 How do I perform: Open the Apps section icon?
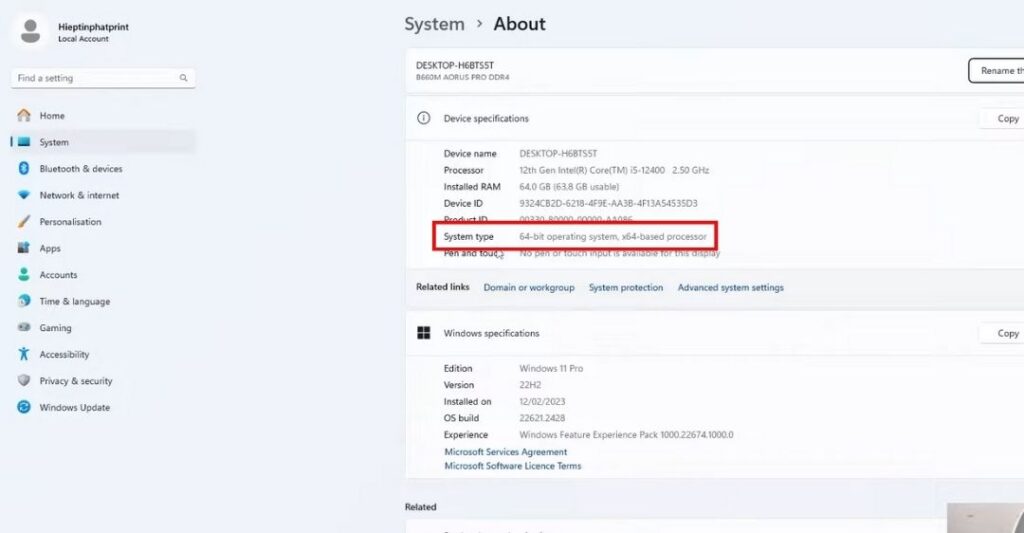click(x=24, y=248)
